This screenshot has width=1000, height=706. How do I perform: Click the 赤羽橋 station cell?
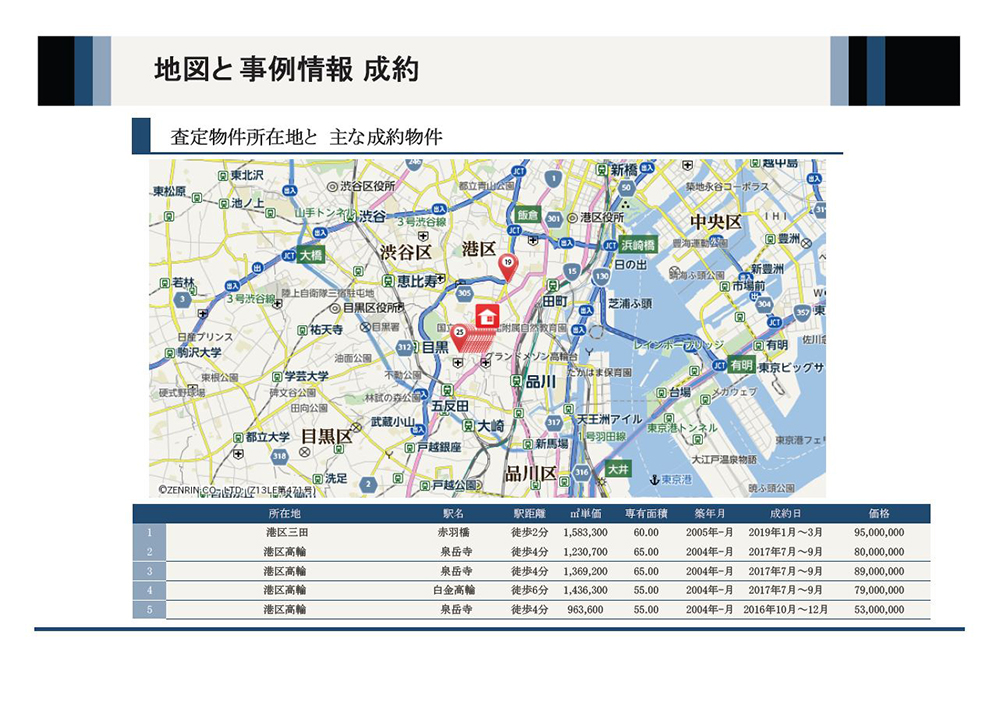coord(453,533)
